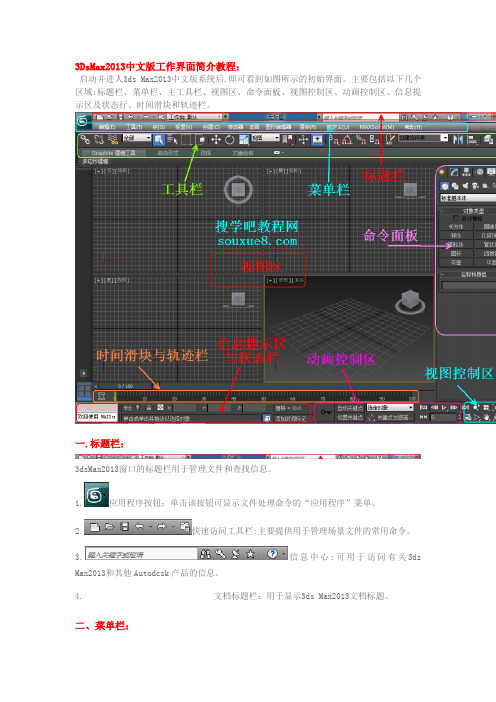Select the Shapes category icon

coord(455,185)
